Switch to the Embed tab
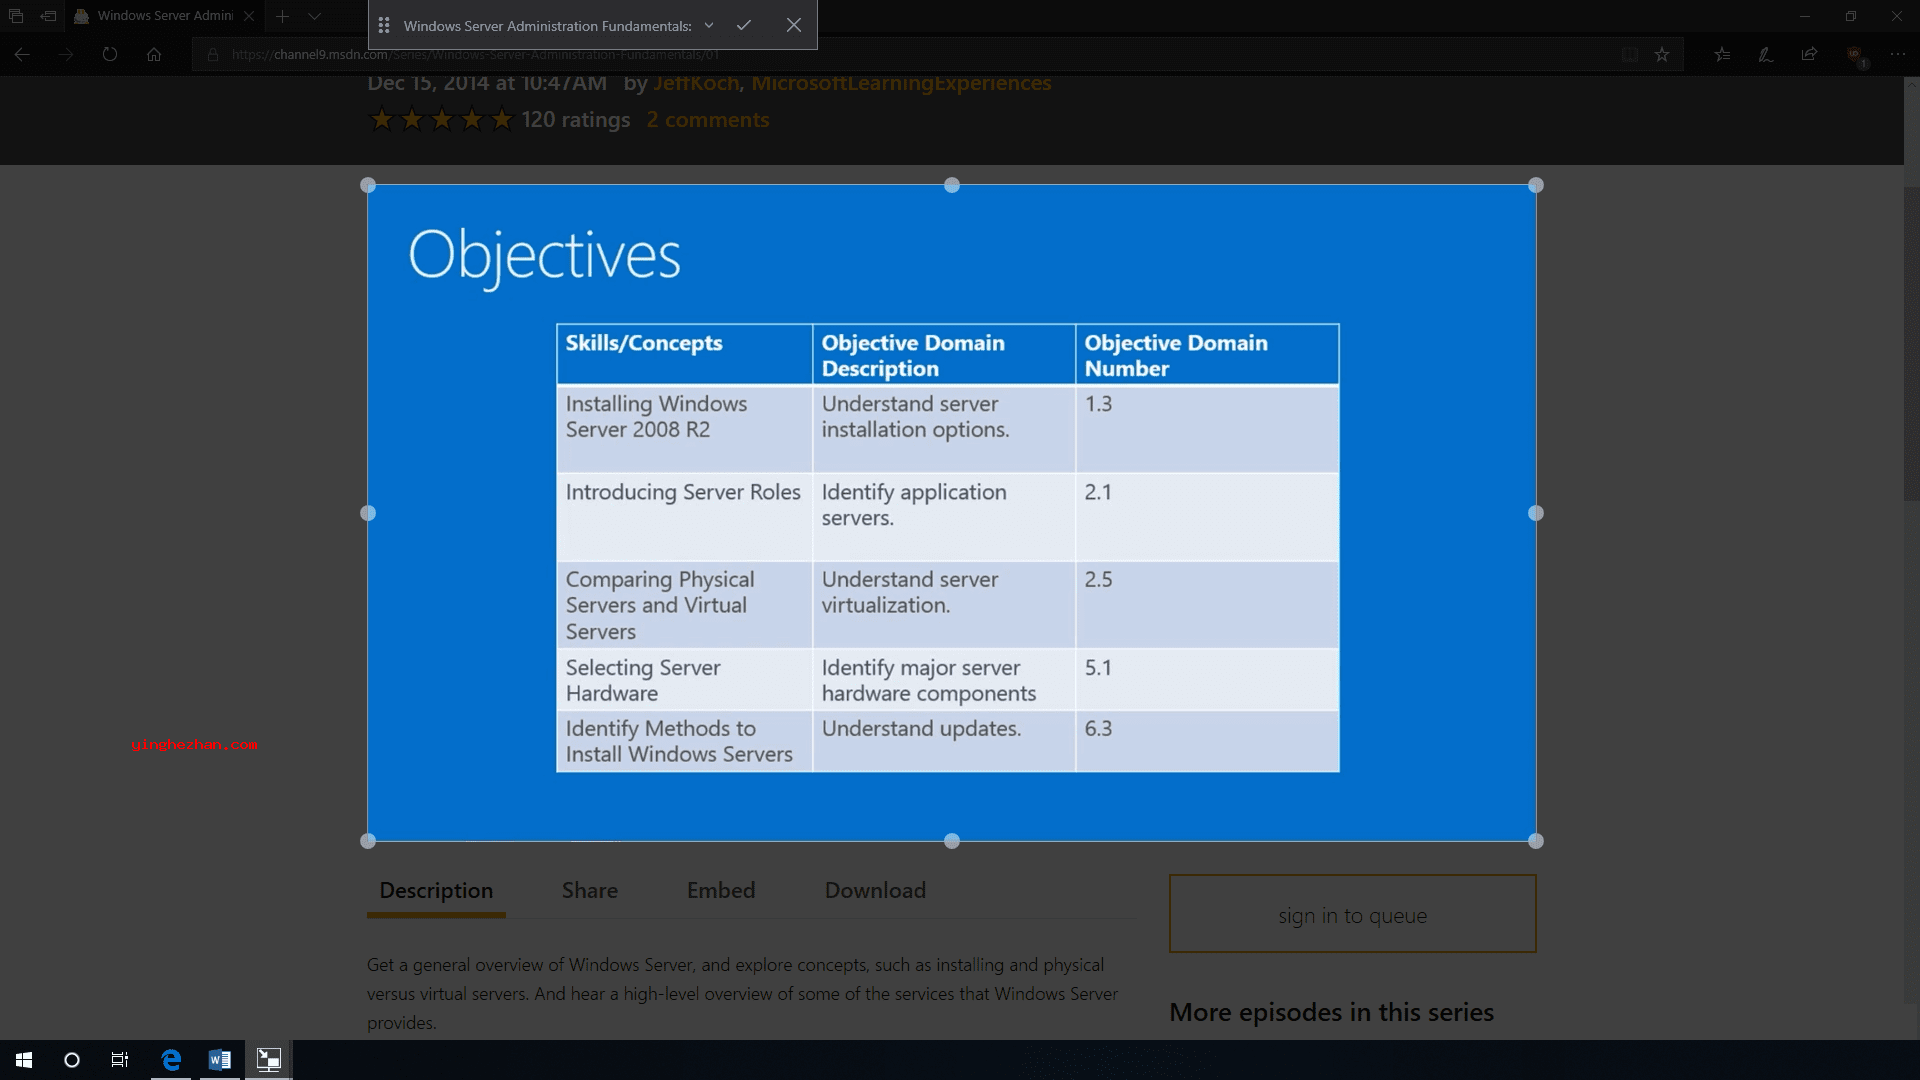The width and height of the screenshot is (1920, 1080). (x=721, y=890)
